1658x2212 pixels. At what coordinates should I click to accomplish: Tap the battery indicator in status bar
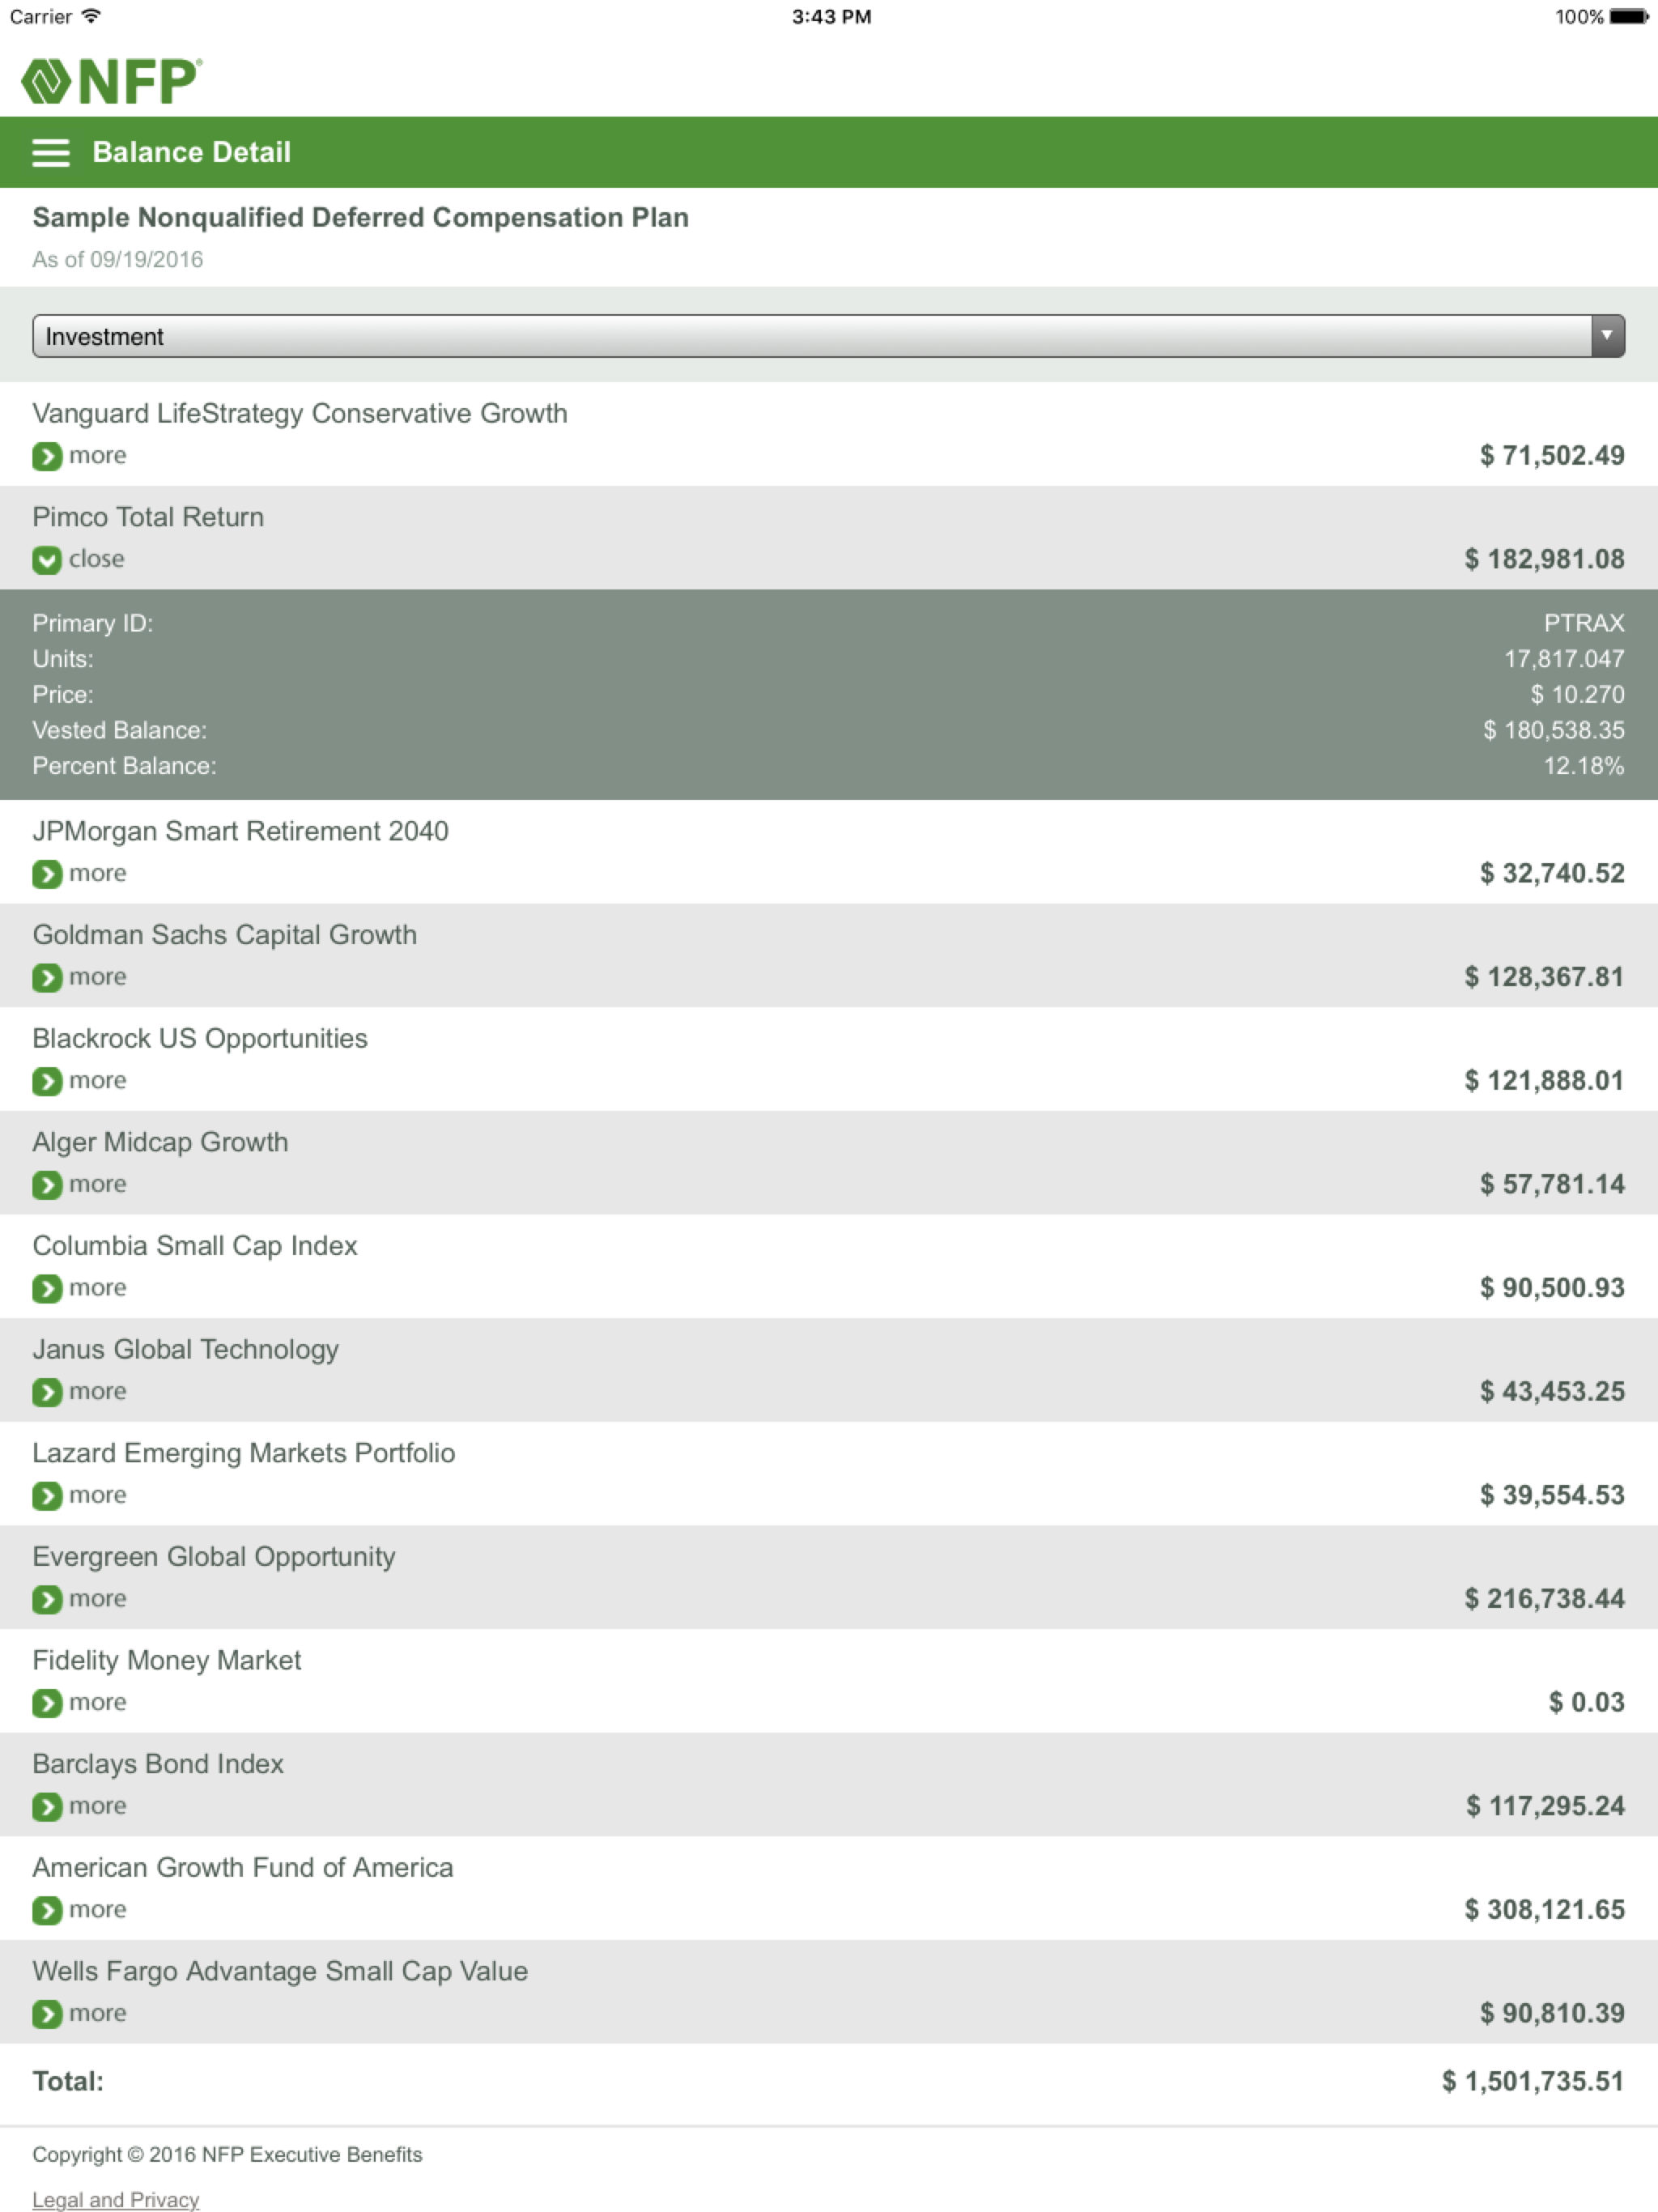(x=1628, y=17)
